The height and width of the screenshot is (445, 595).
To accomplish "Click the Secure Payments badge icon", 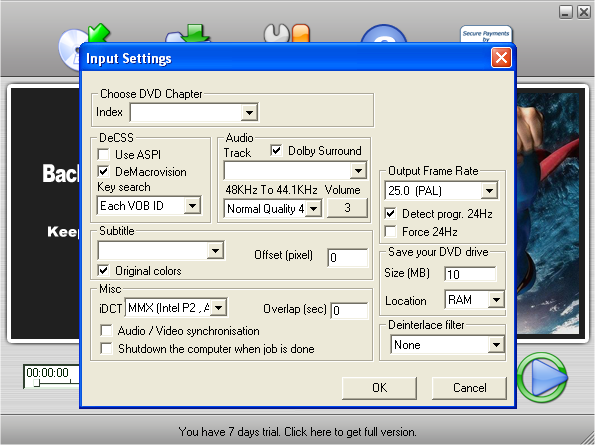I will (x=486, y=35).
